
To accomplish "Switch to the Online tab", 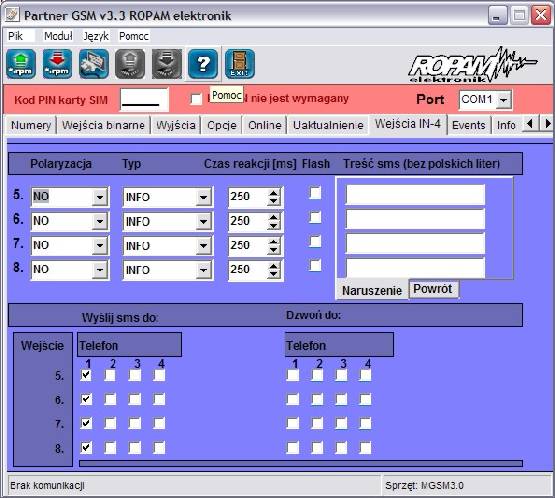I will [x=265, y=125].
